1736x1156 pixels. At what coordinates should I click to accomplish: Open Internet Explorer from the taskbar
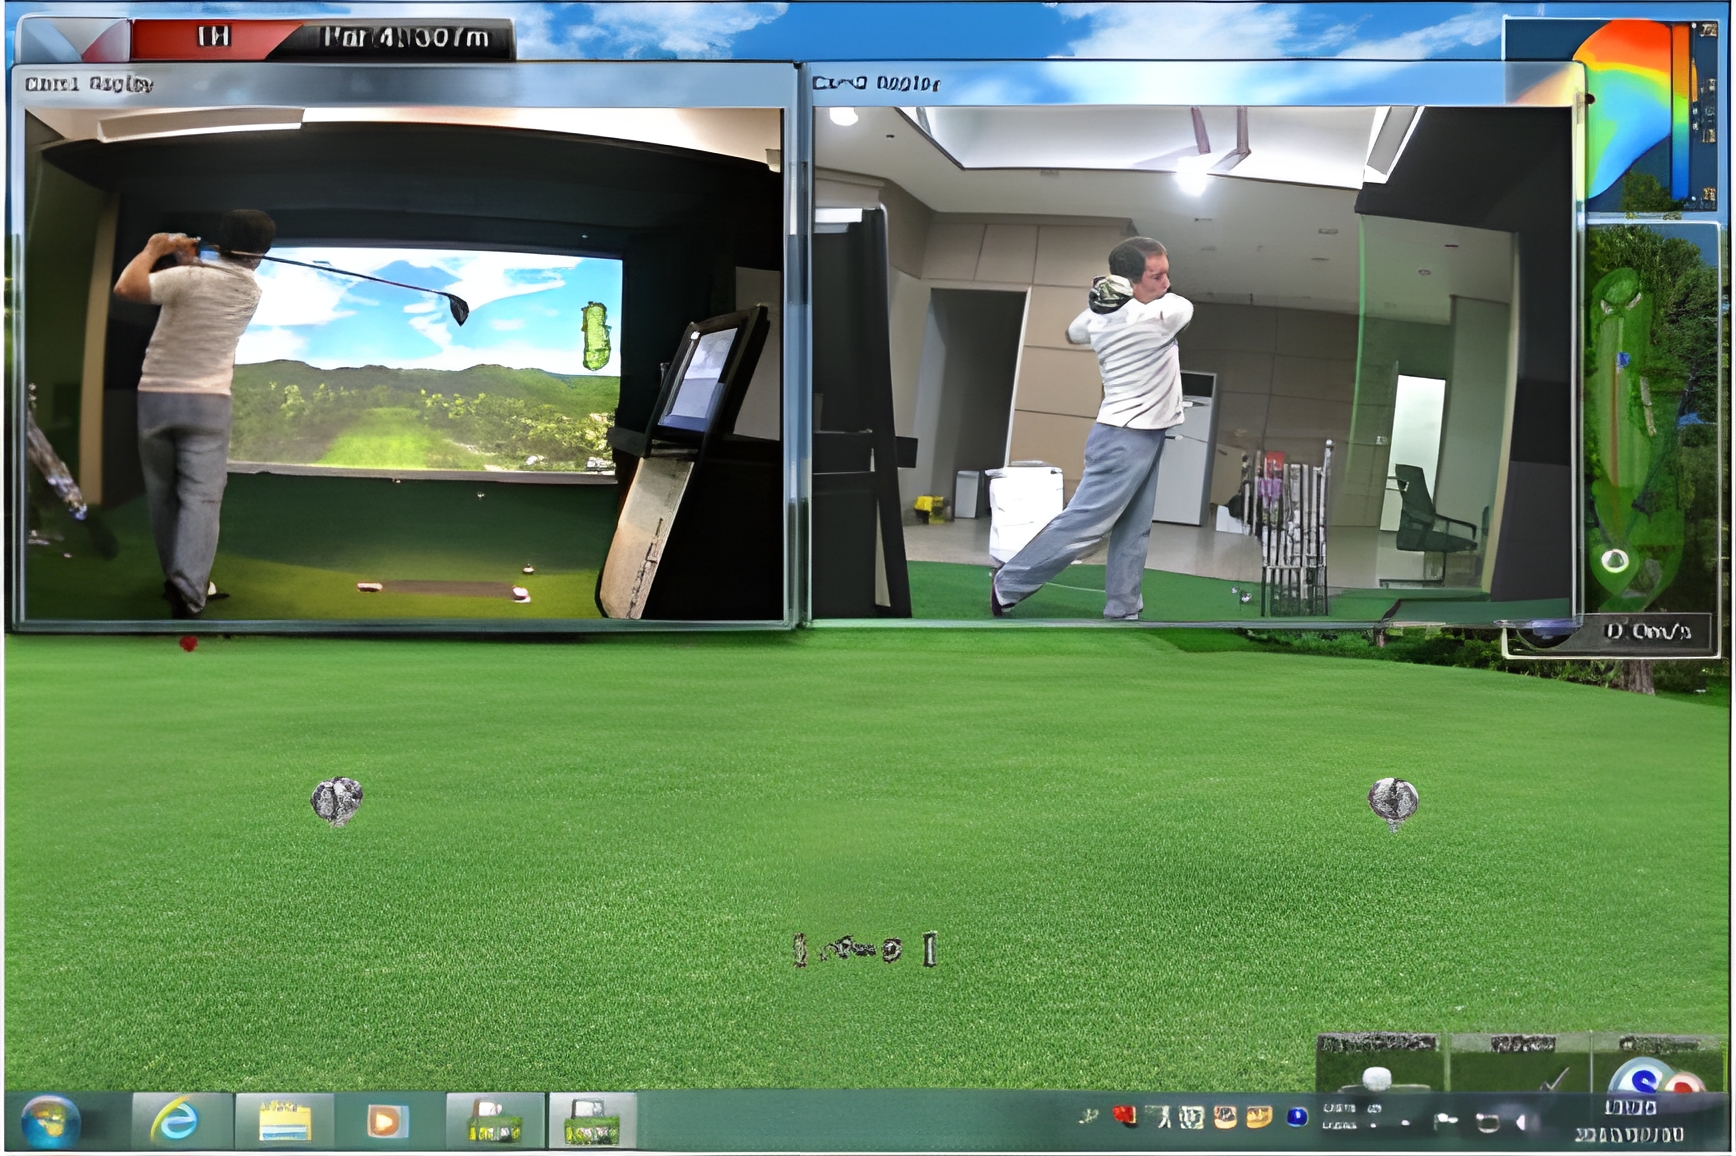coord(175,1121)
